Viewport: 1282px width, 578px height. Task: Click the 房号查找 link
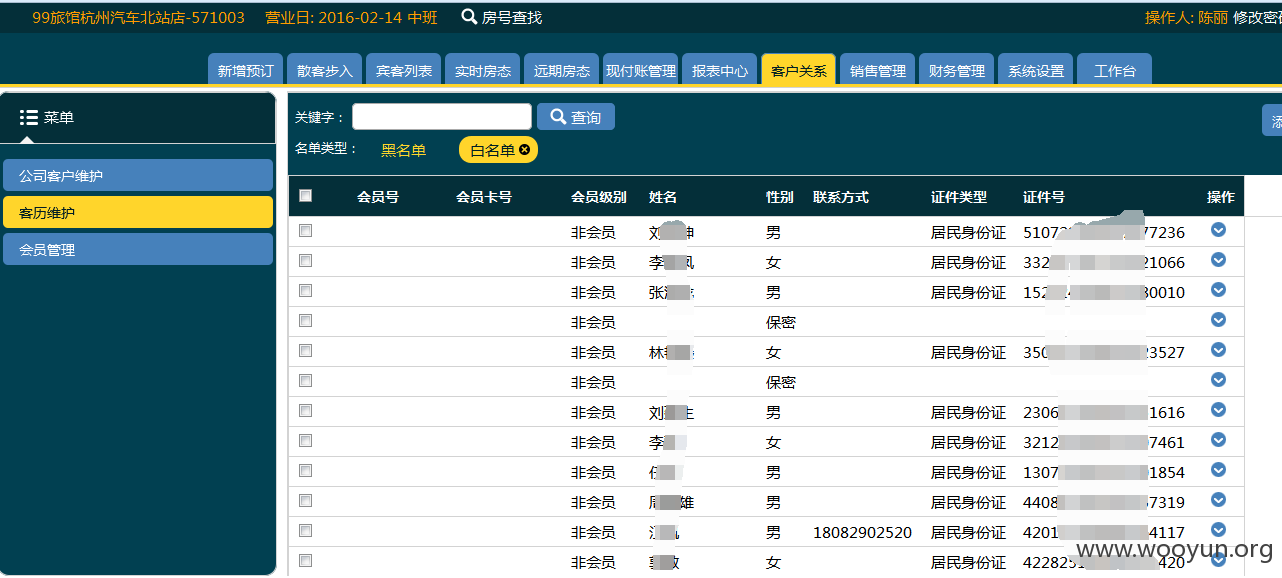(x=512, y=17)
